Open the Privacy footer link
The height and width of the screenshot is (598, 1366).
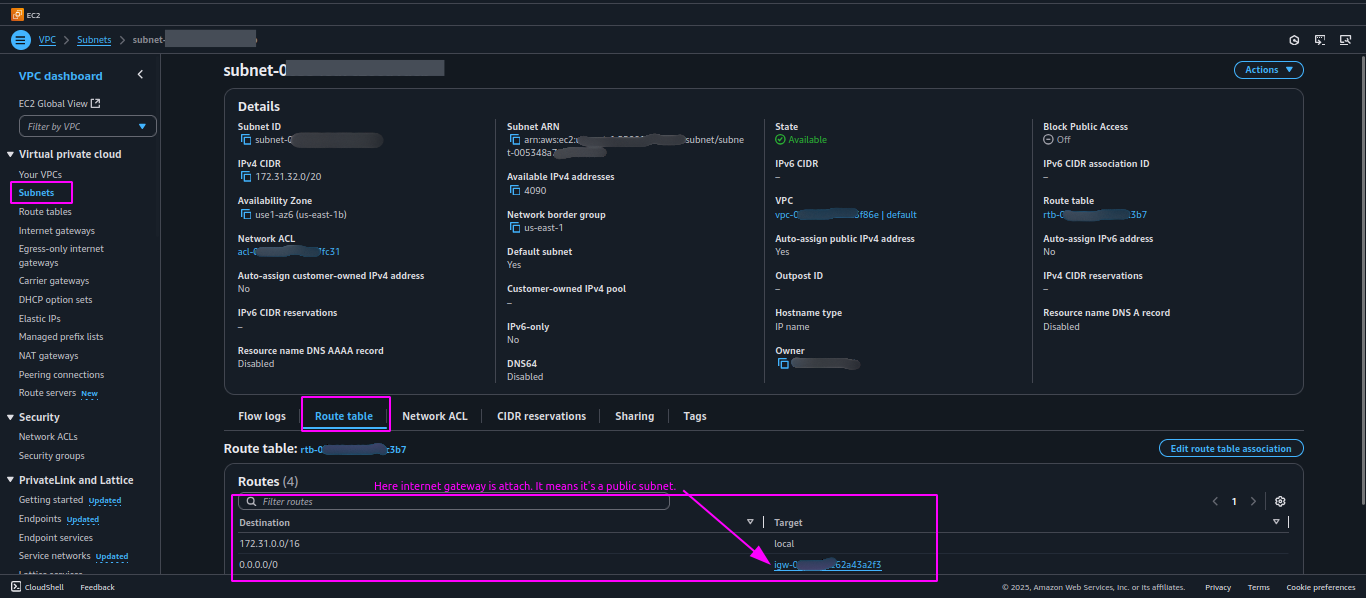(x=1218, y=587)
